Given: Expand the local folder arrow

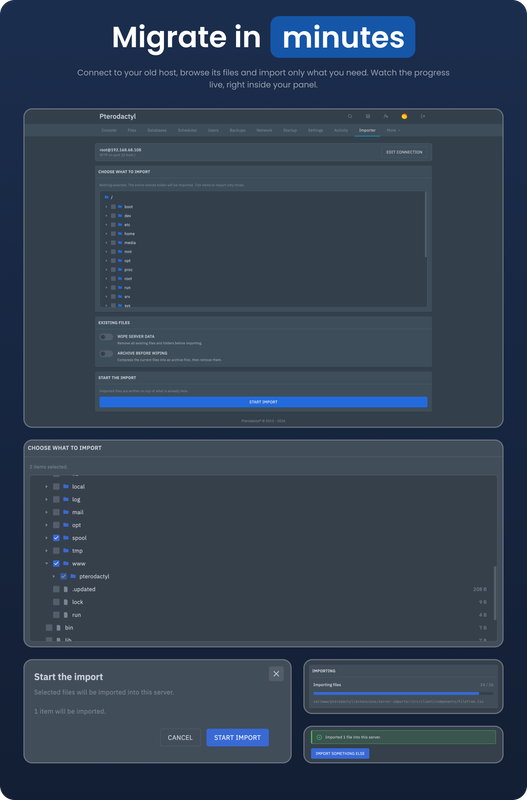Looking at the screenshot, I should (46, 486).
